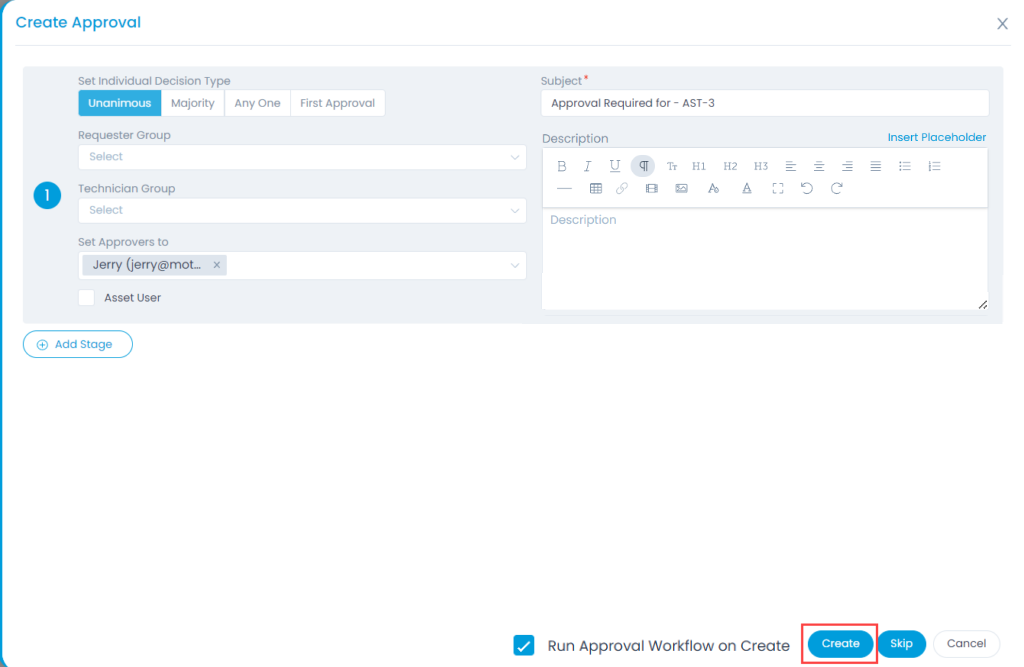Insert a horizontal line in the Description
This screenshot has width=1024, height=667.
click(x=564, y=188)
